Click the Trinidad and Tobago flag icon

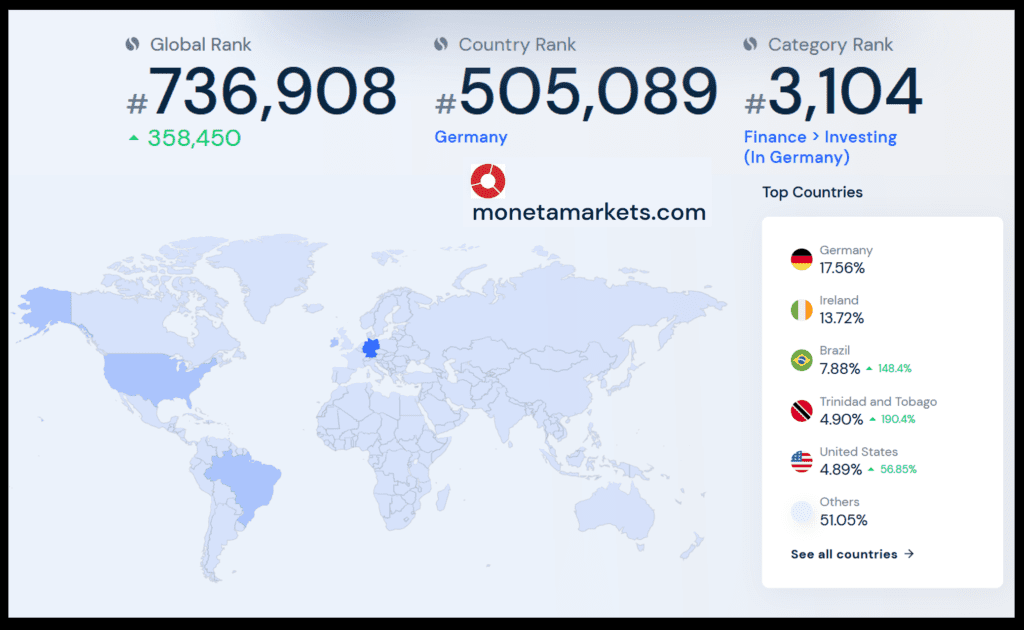[801, 411]
